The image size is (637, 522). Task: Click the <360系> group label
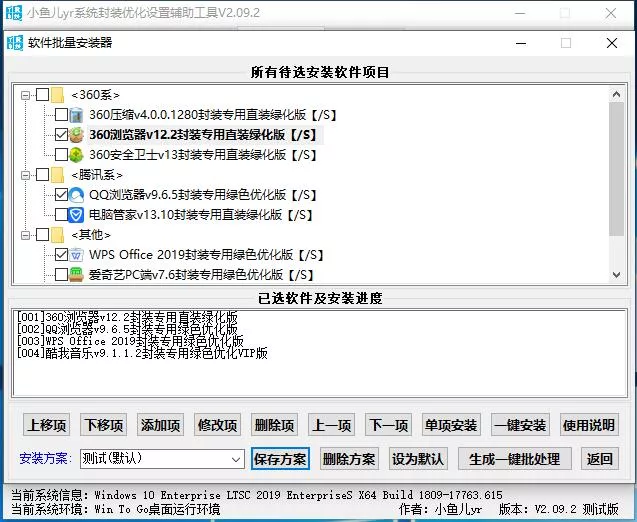click(x=95, y=95)
